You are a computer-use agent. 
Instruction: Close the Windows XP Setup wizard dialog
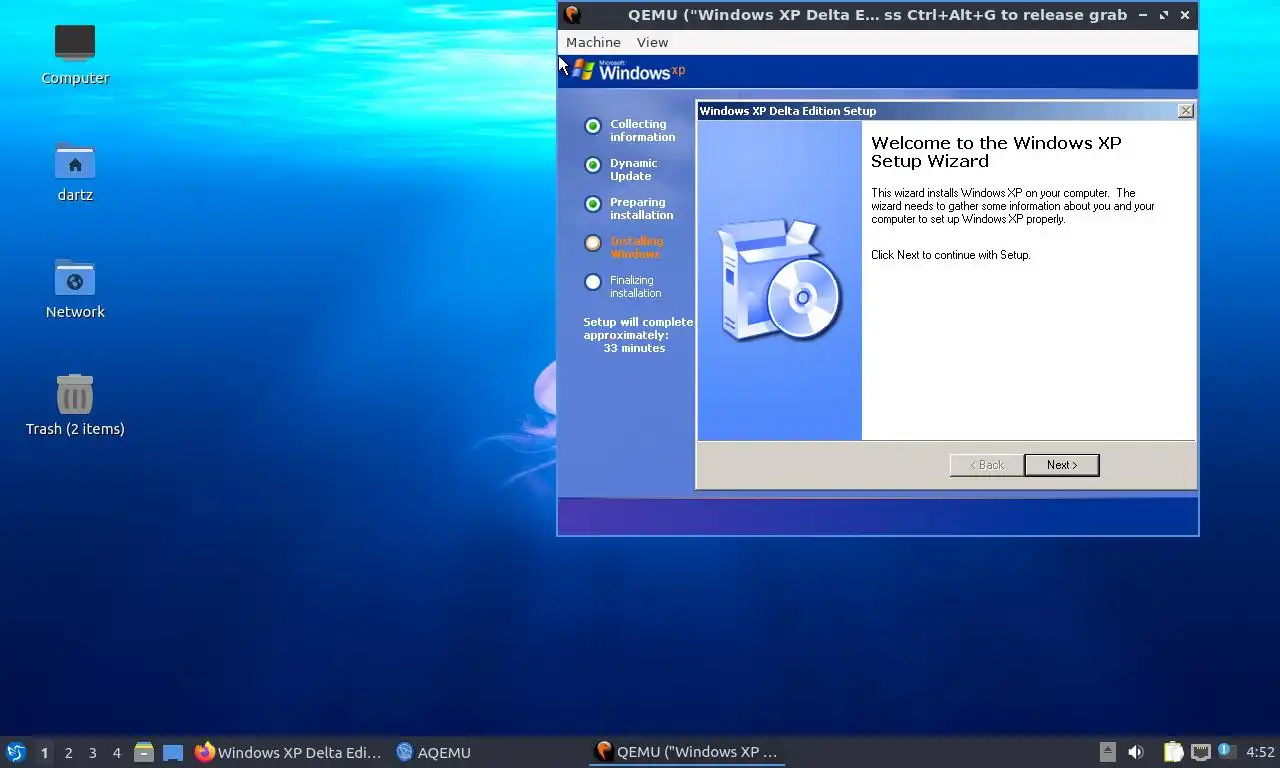click(x=1186, y=111)
